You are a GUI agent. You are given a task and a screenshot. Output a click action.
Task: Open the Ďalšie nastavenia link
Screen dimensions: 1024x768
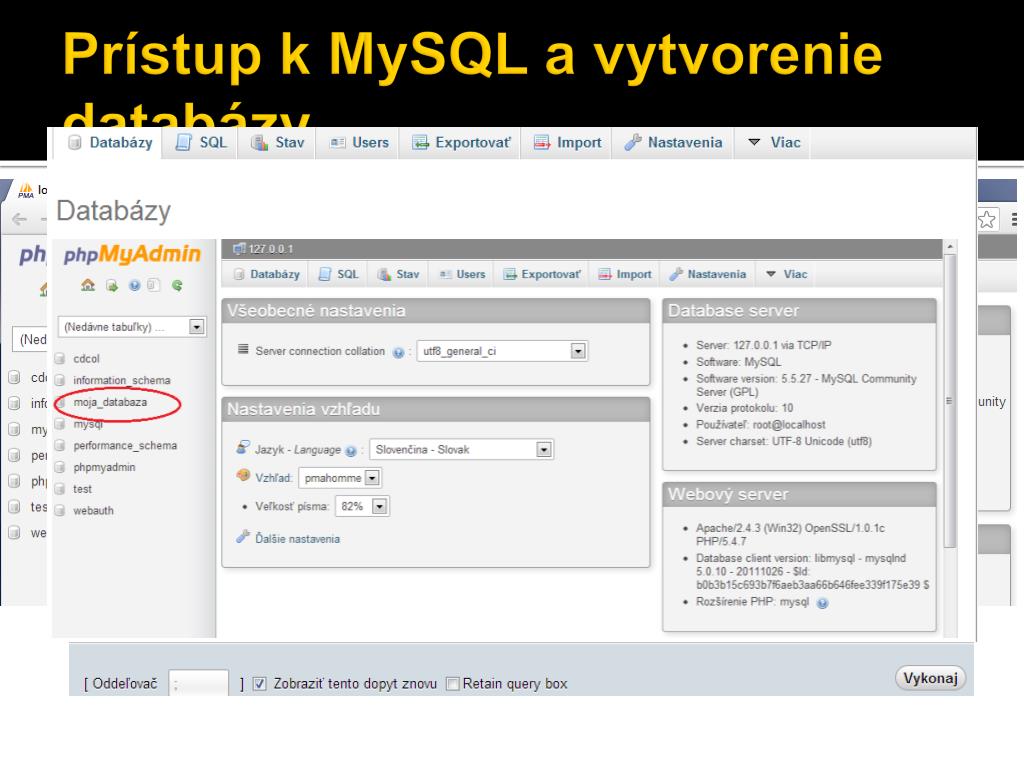point(297,539)
